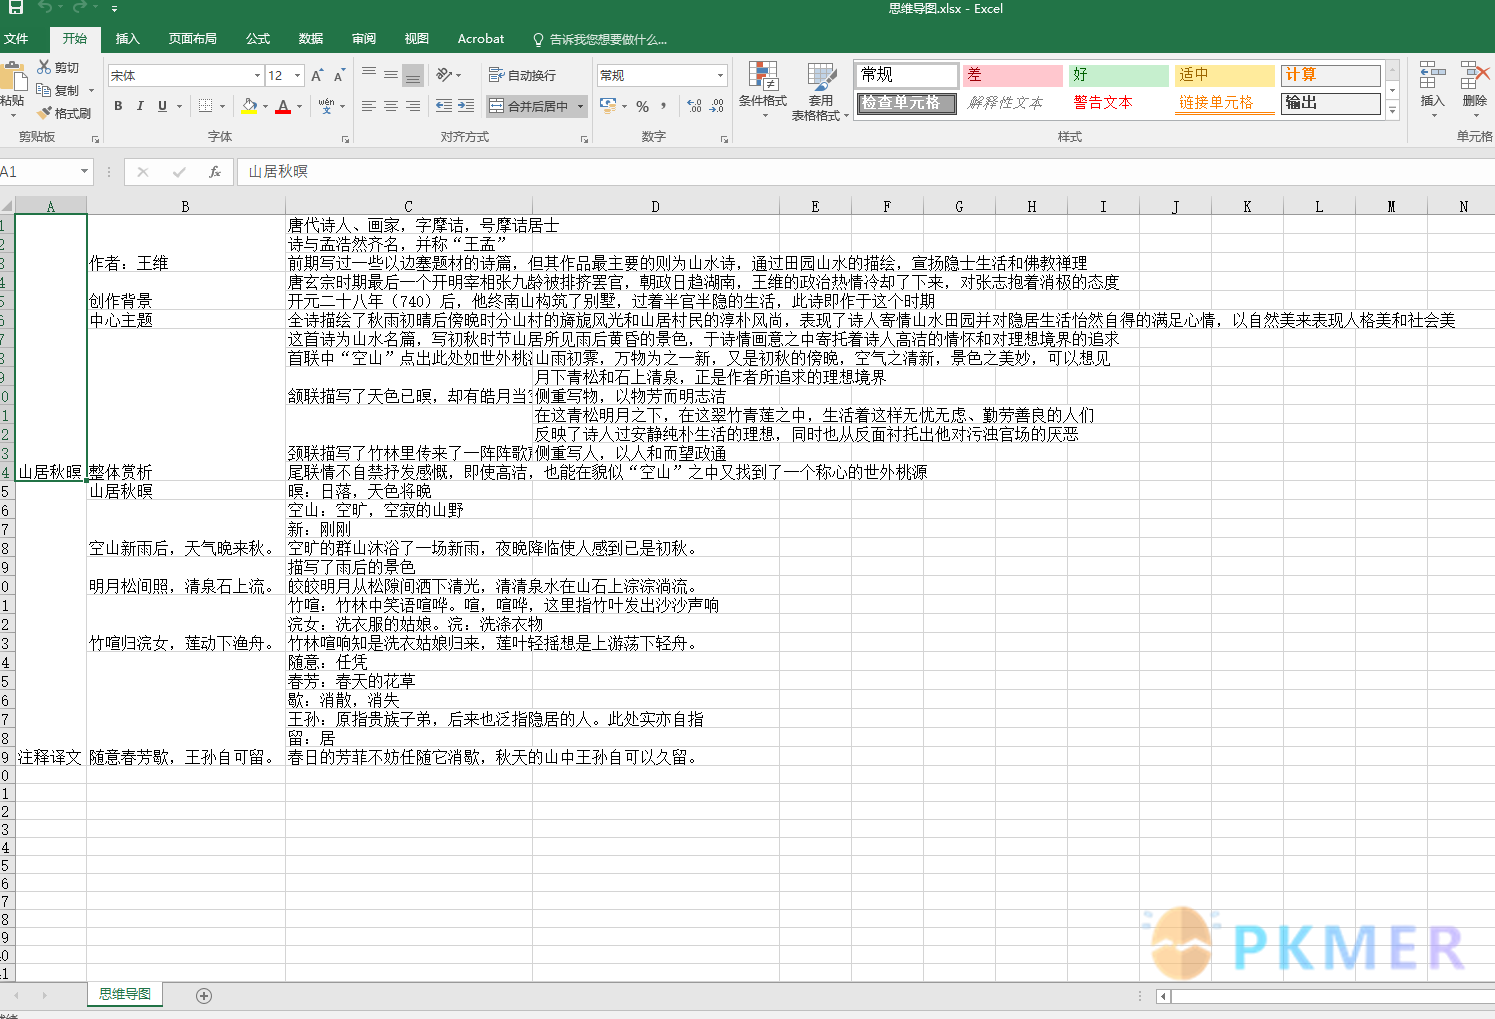The image size is (1495, 1019).
Task: Switch to the Acrobat tab
Action: pos(481,39)
